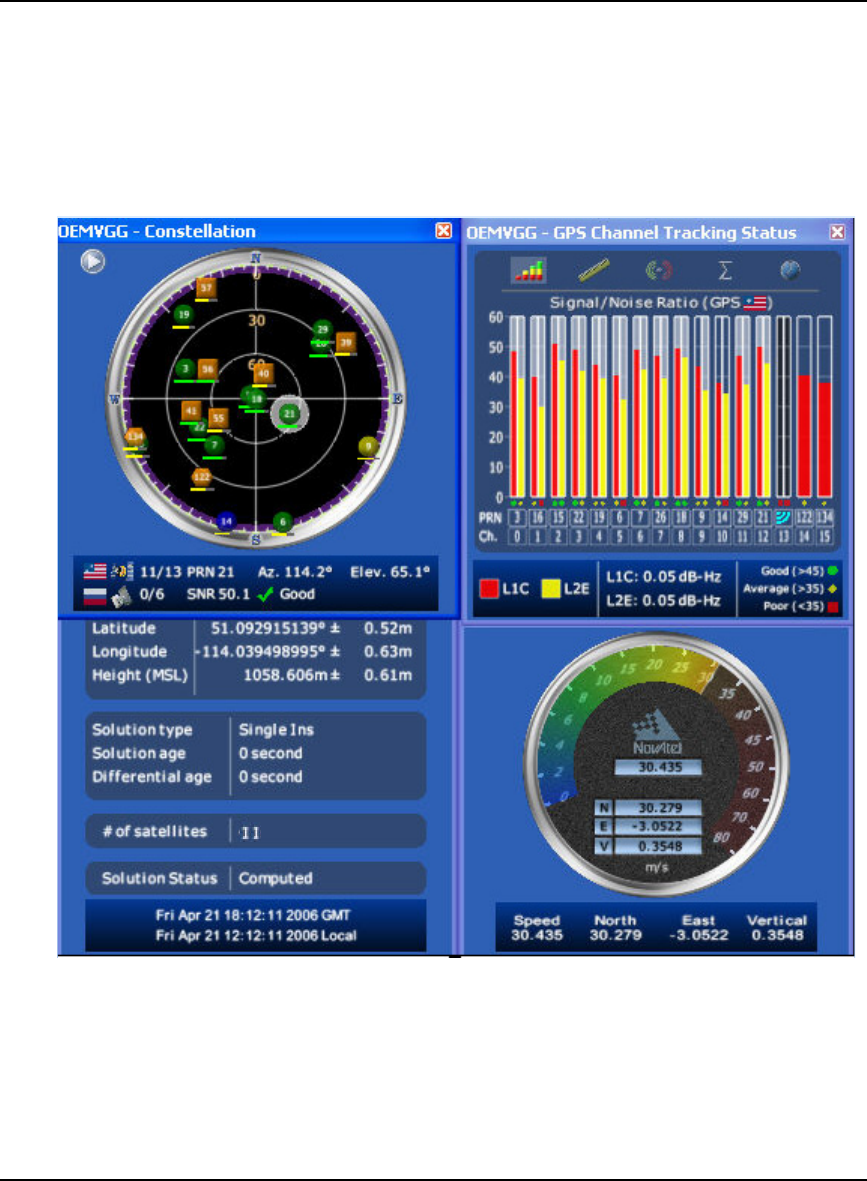Click the 'Elev. 65.1°' readout

point(389,572)
